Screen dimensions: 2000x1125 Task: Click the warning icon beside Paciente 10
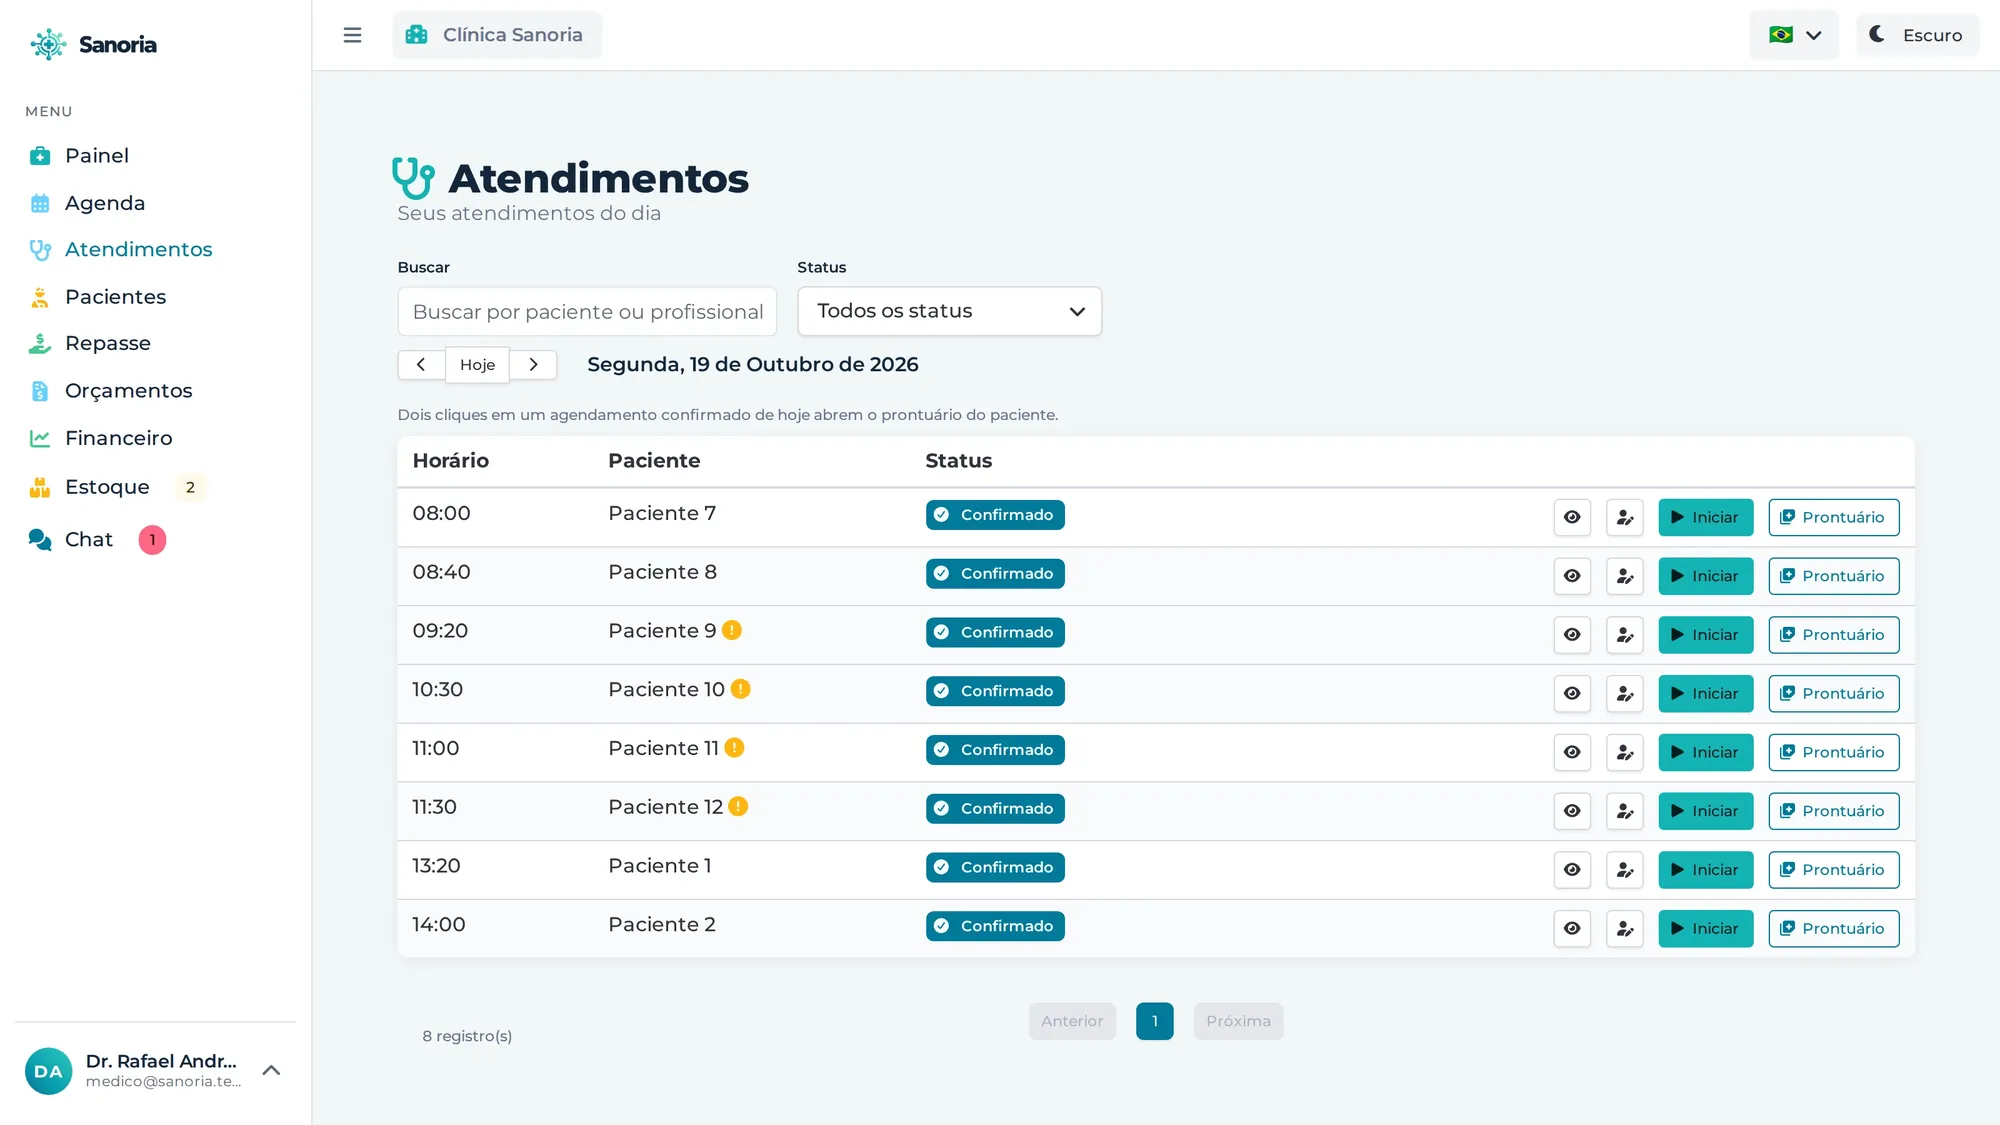click(740, 689)
